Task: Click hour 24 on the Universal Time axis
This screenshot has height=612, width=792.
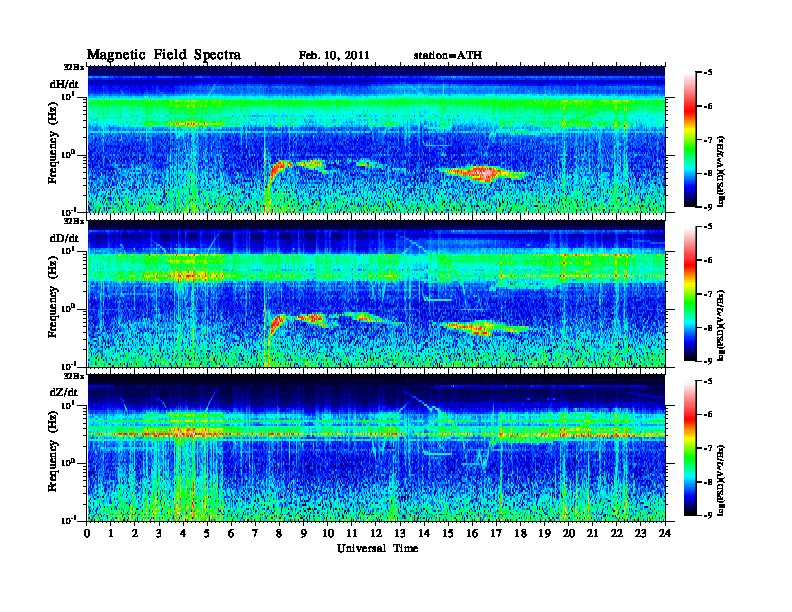Action: [665, 534]
